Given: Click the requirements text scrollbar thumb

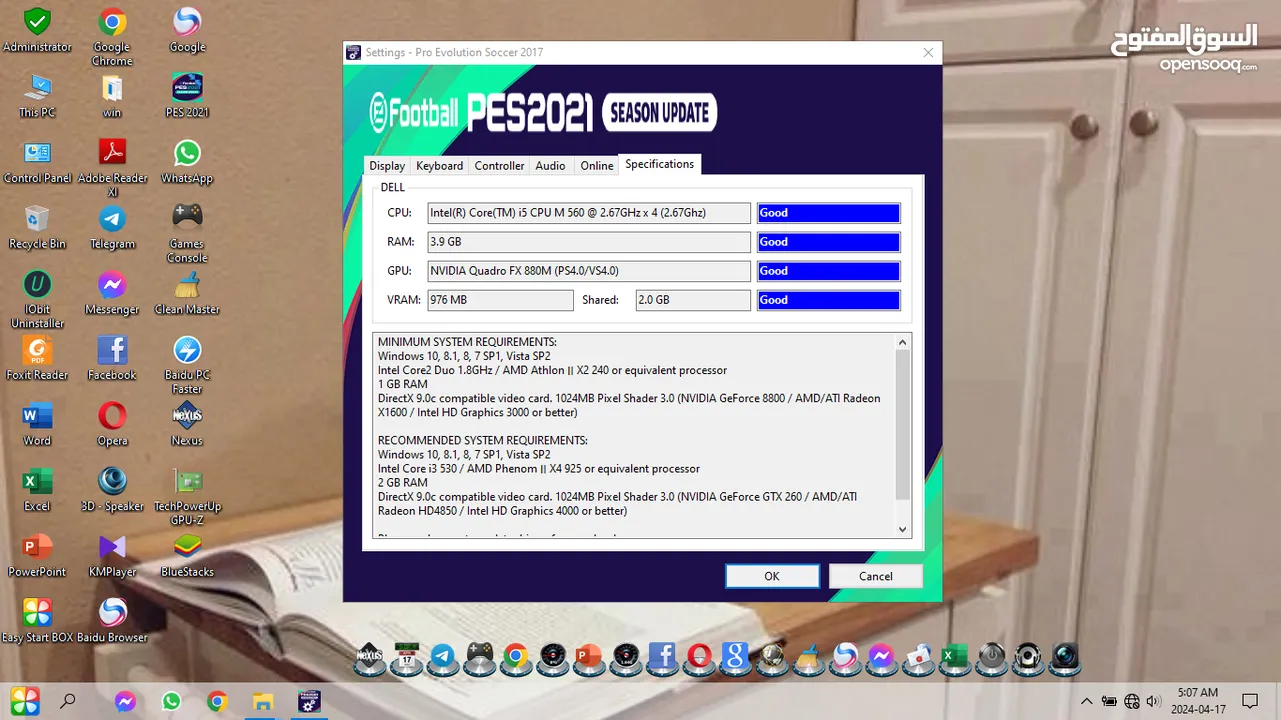Looking at the screenshot, I should pyautogui.click(x=903, y=424).
